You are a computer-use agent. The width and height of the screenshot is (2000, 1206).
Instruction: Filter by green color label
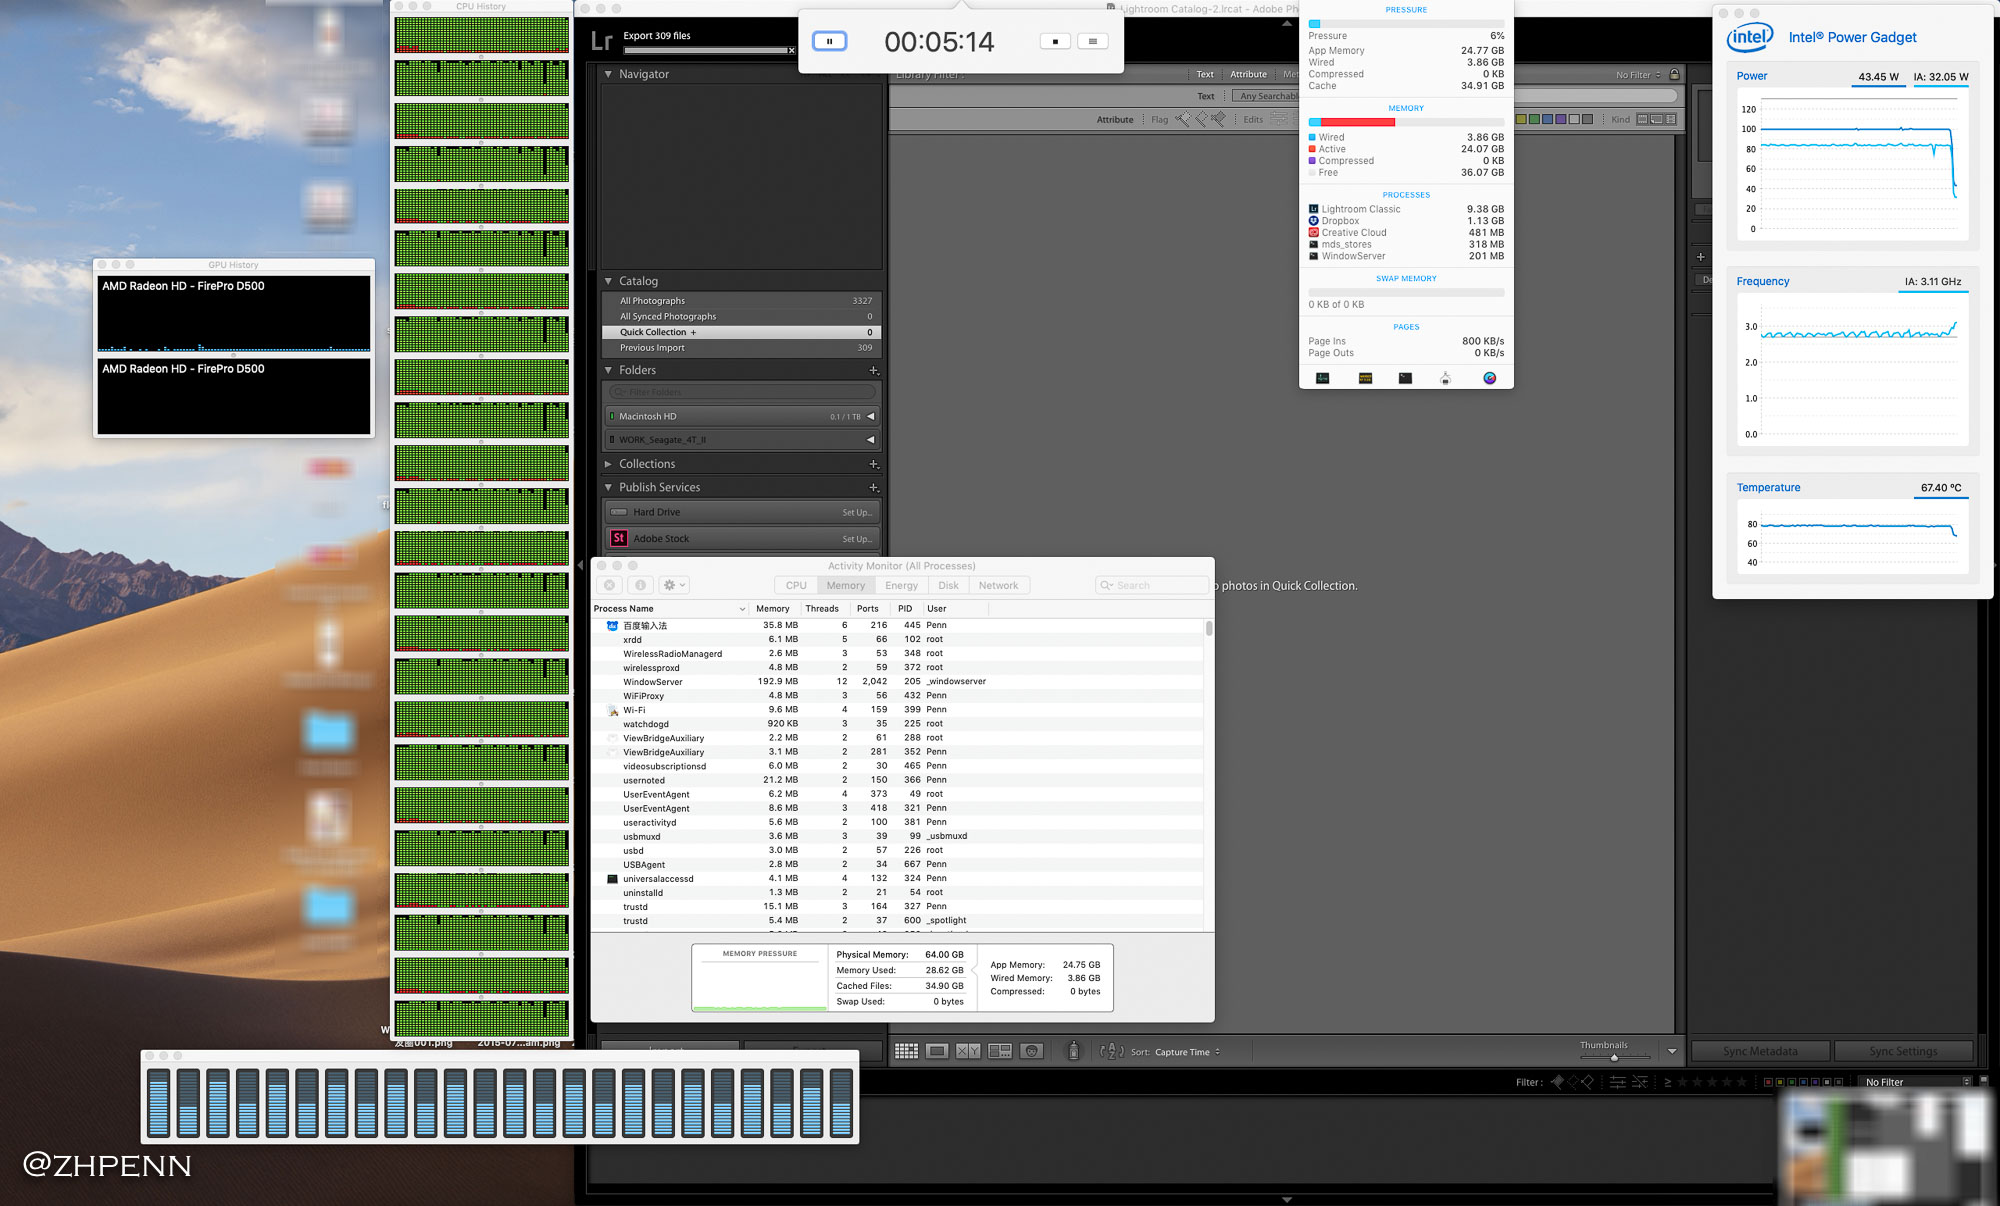coord(1535,119)
